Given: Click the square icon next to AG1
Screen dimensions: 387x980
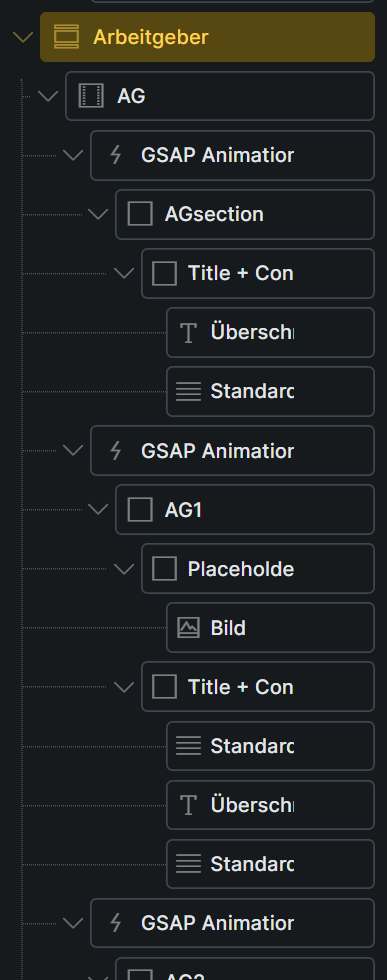Looking at the screenshot, I should point(140,510).
